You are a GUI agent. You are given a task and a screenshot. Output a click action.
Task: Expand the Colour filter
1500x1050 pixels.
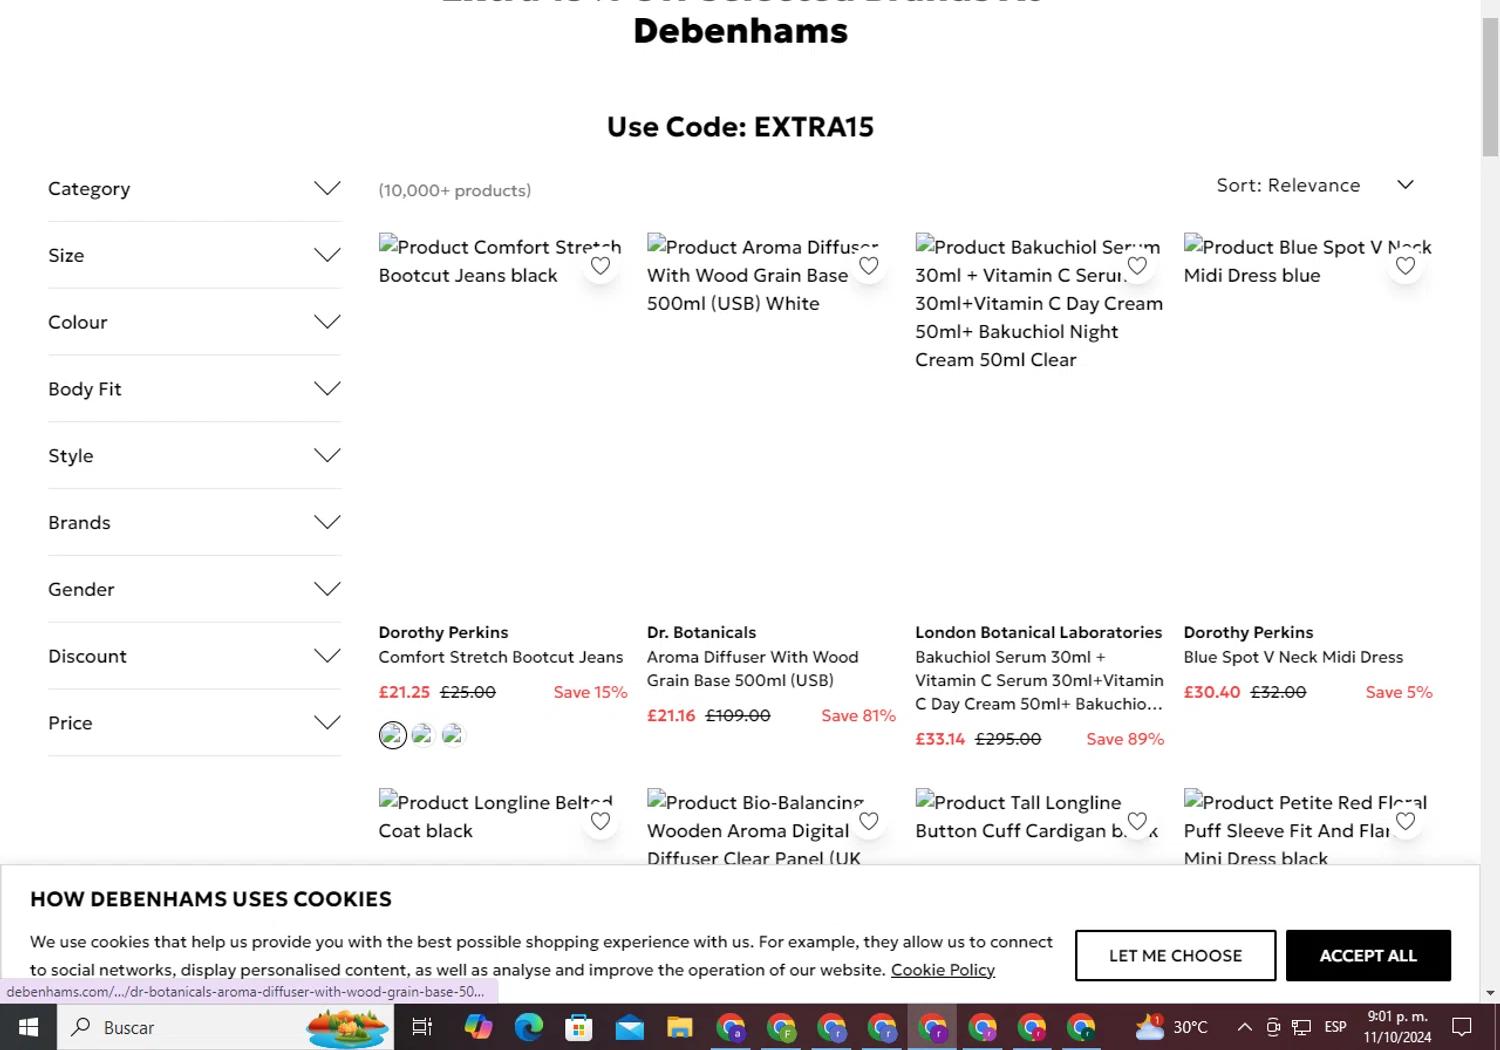195,322
